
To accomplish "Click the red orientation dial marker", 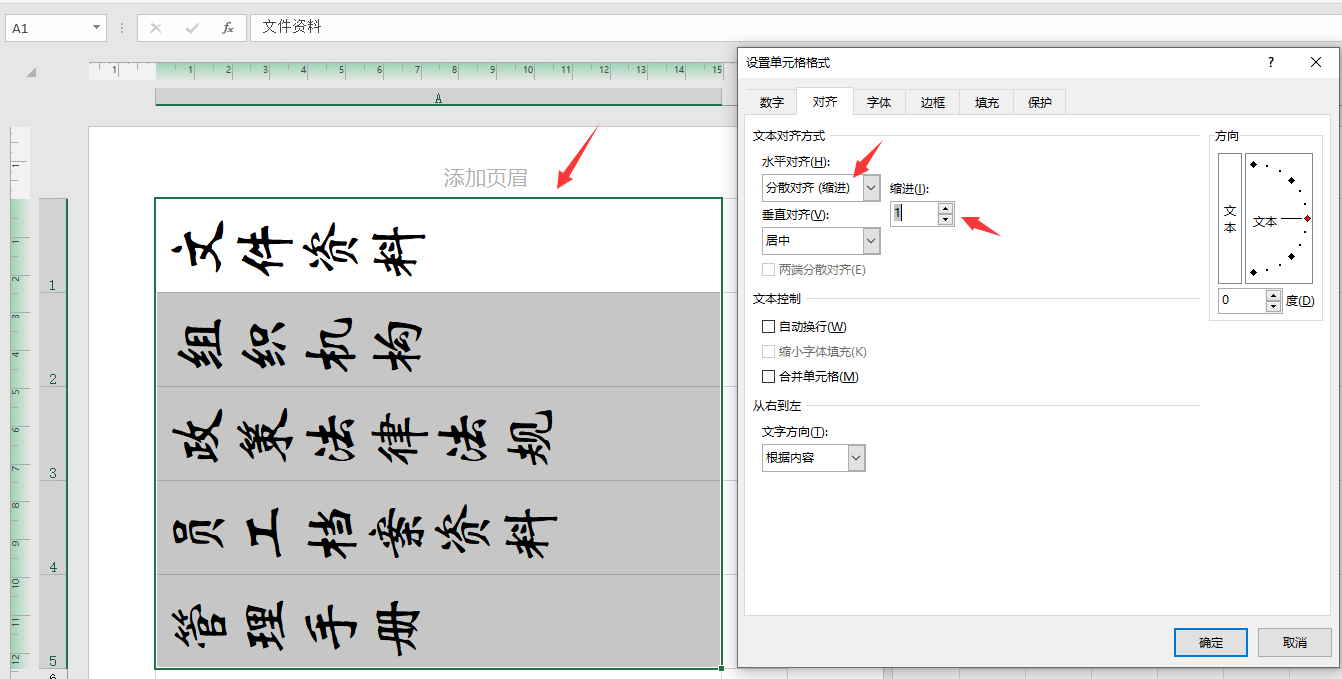I will coord(1307,219).
